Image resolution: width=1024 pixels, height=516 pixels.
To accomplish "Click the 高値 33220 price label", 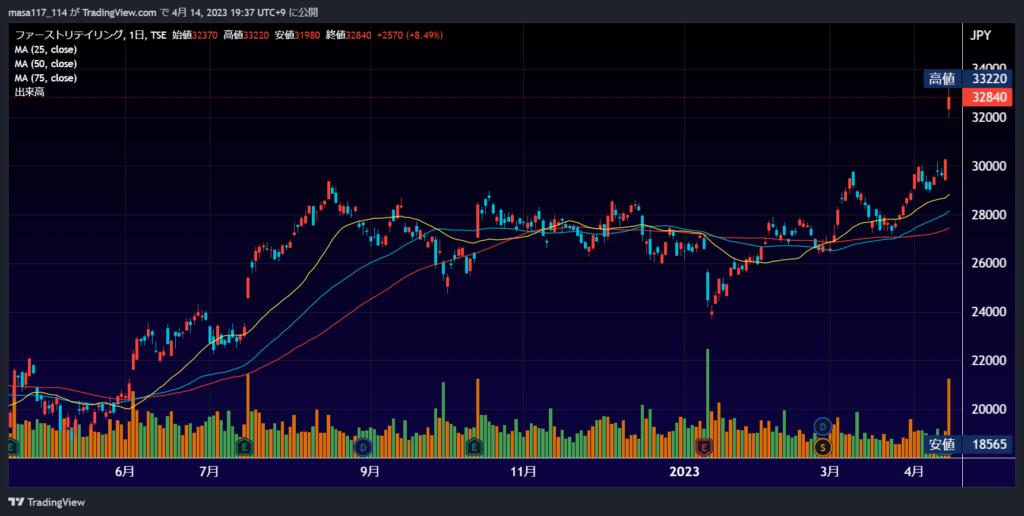I will click(x=968, y=79).
